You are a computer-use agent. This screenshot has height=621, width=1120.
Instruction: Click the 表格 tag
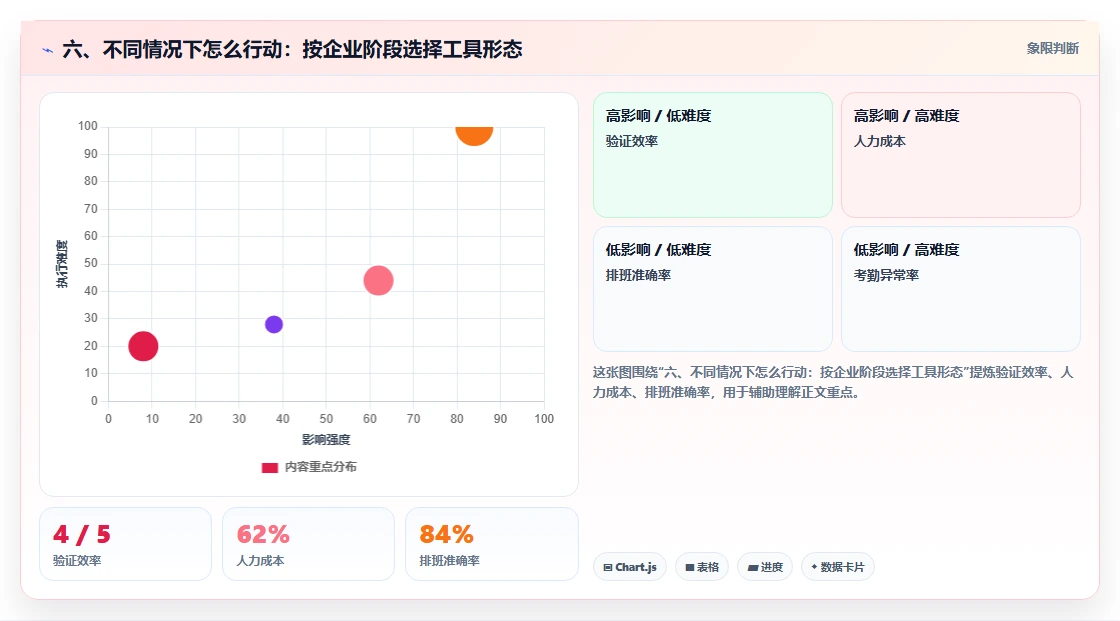pos(702,567)
